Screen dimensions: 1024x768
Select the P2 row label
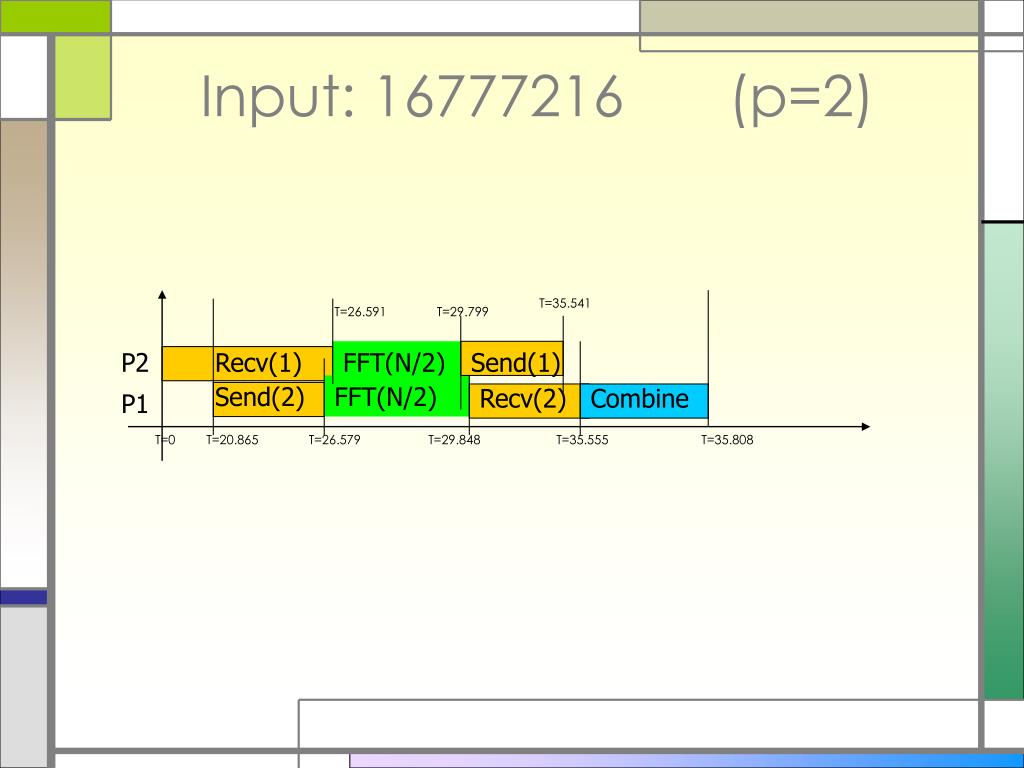(135, 363)
